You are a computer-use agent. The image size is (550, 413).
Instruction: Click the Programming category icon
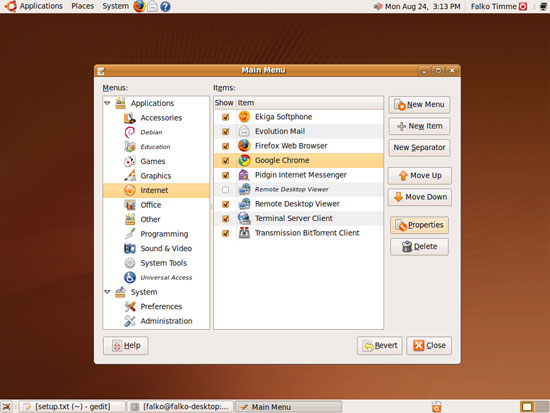(x=129, y=234)
